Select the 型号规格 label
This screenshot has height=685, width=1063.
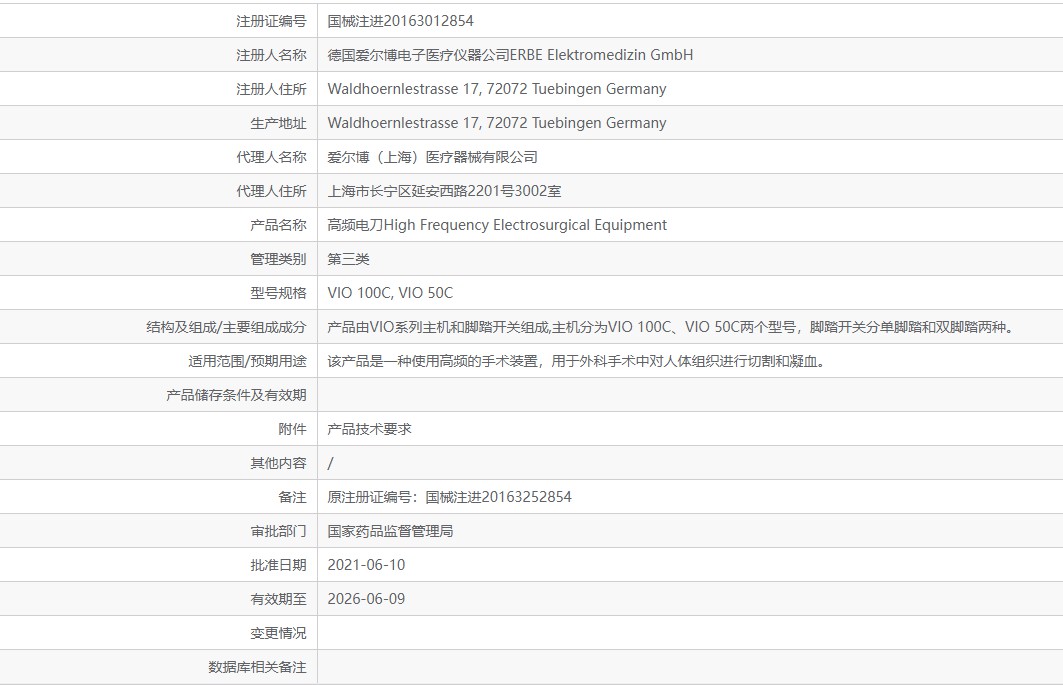(x=278, y=293)
